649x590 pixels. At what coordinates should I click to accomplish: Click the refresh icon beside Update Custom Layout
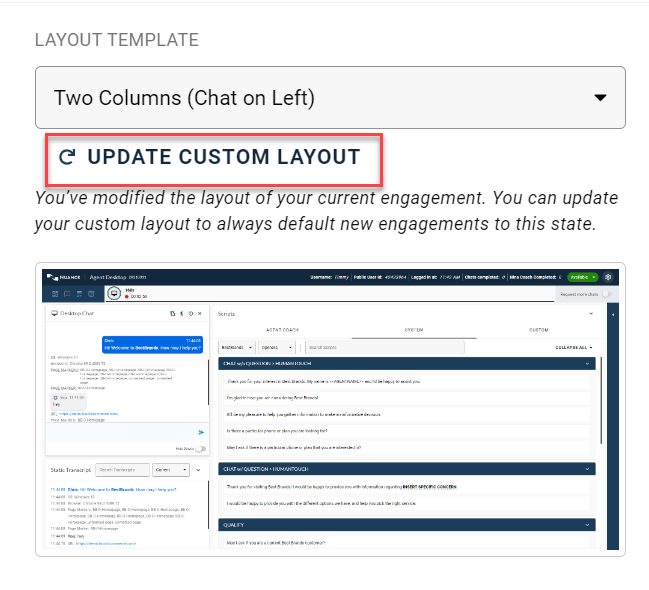point(67,157)
